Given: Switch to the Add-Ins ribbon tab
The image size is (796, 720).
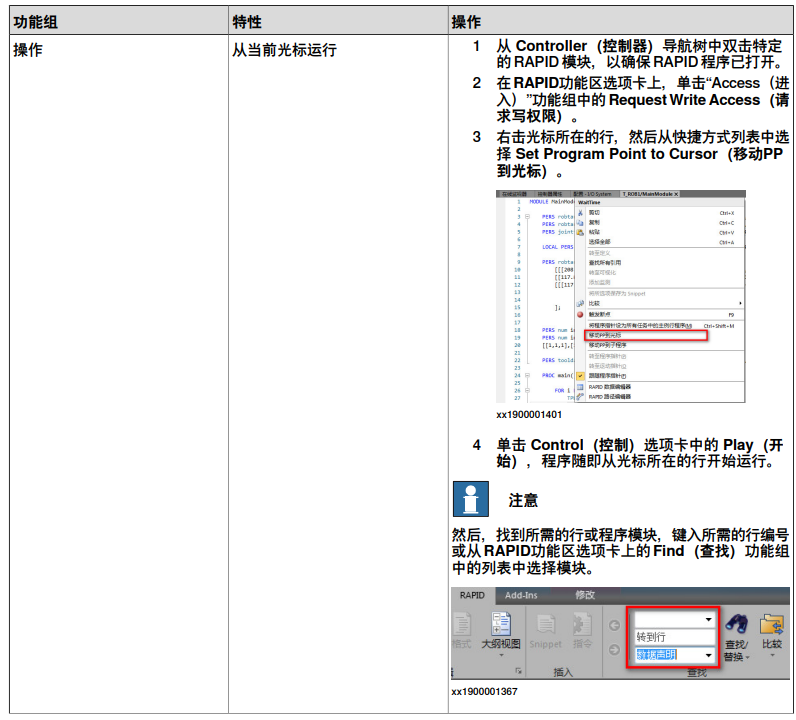Looking at the screenshot, I should pos(520,595).
